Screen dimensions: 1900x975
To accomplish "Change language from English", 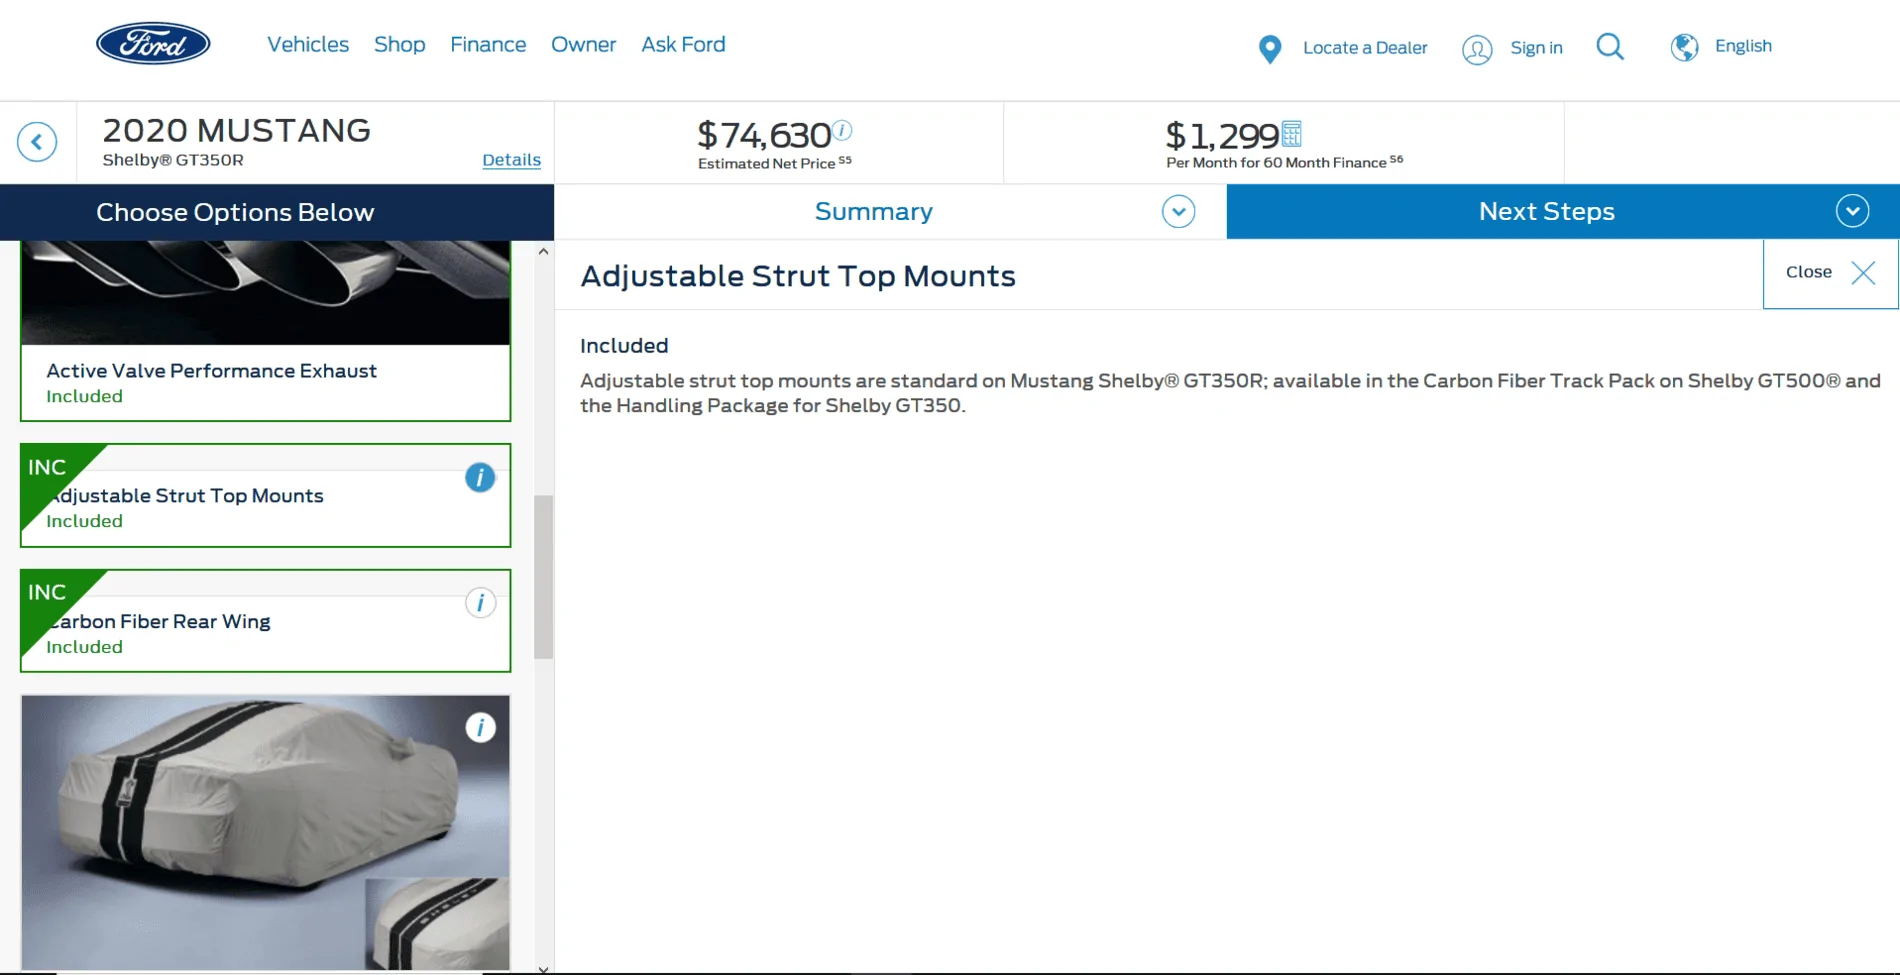I will click(x=1743, y=46).
